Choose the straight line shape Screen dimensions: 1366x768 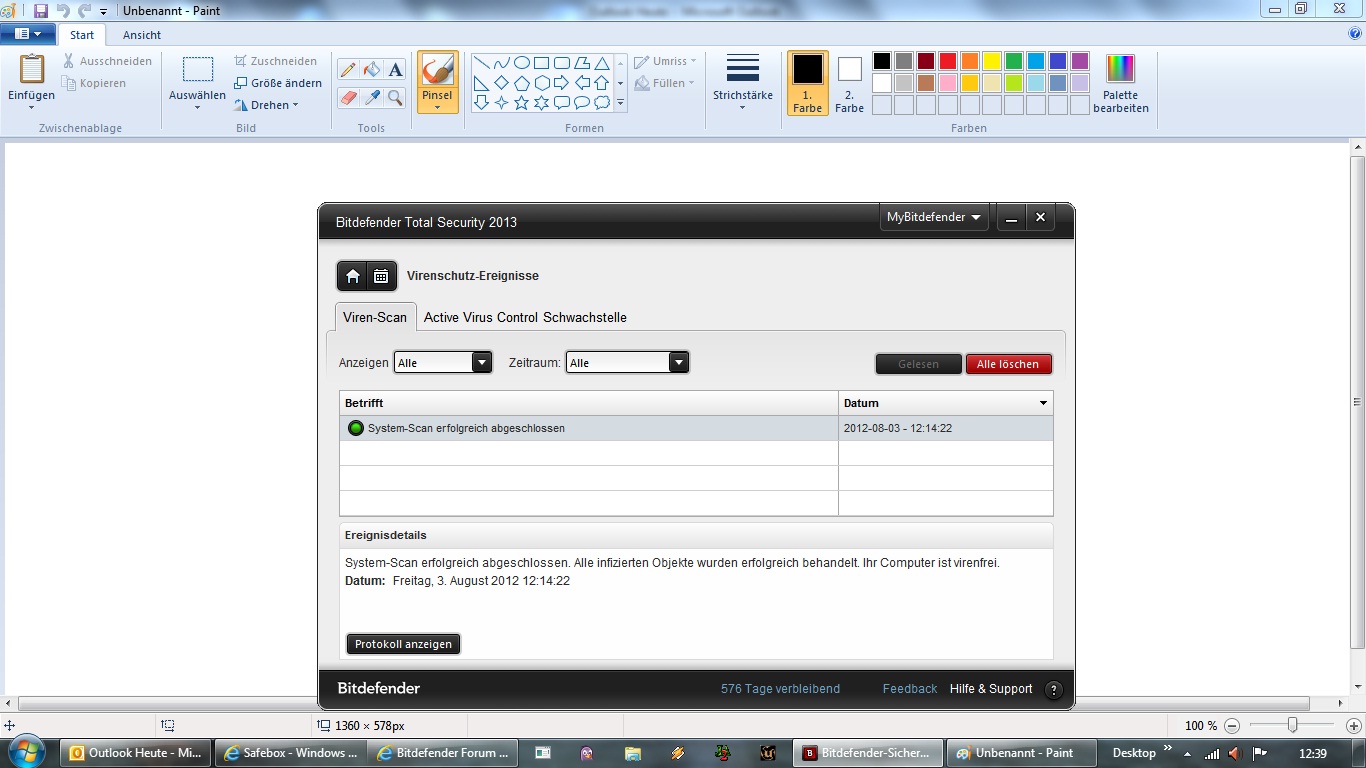click(x=482, y=63)
